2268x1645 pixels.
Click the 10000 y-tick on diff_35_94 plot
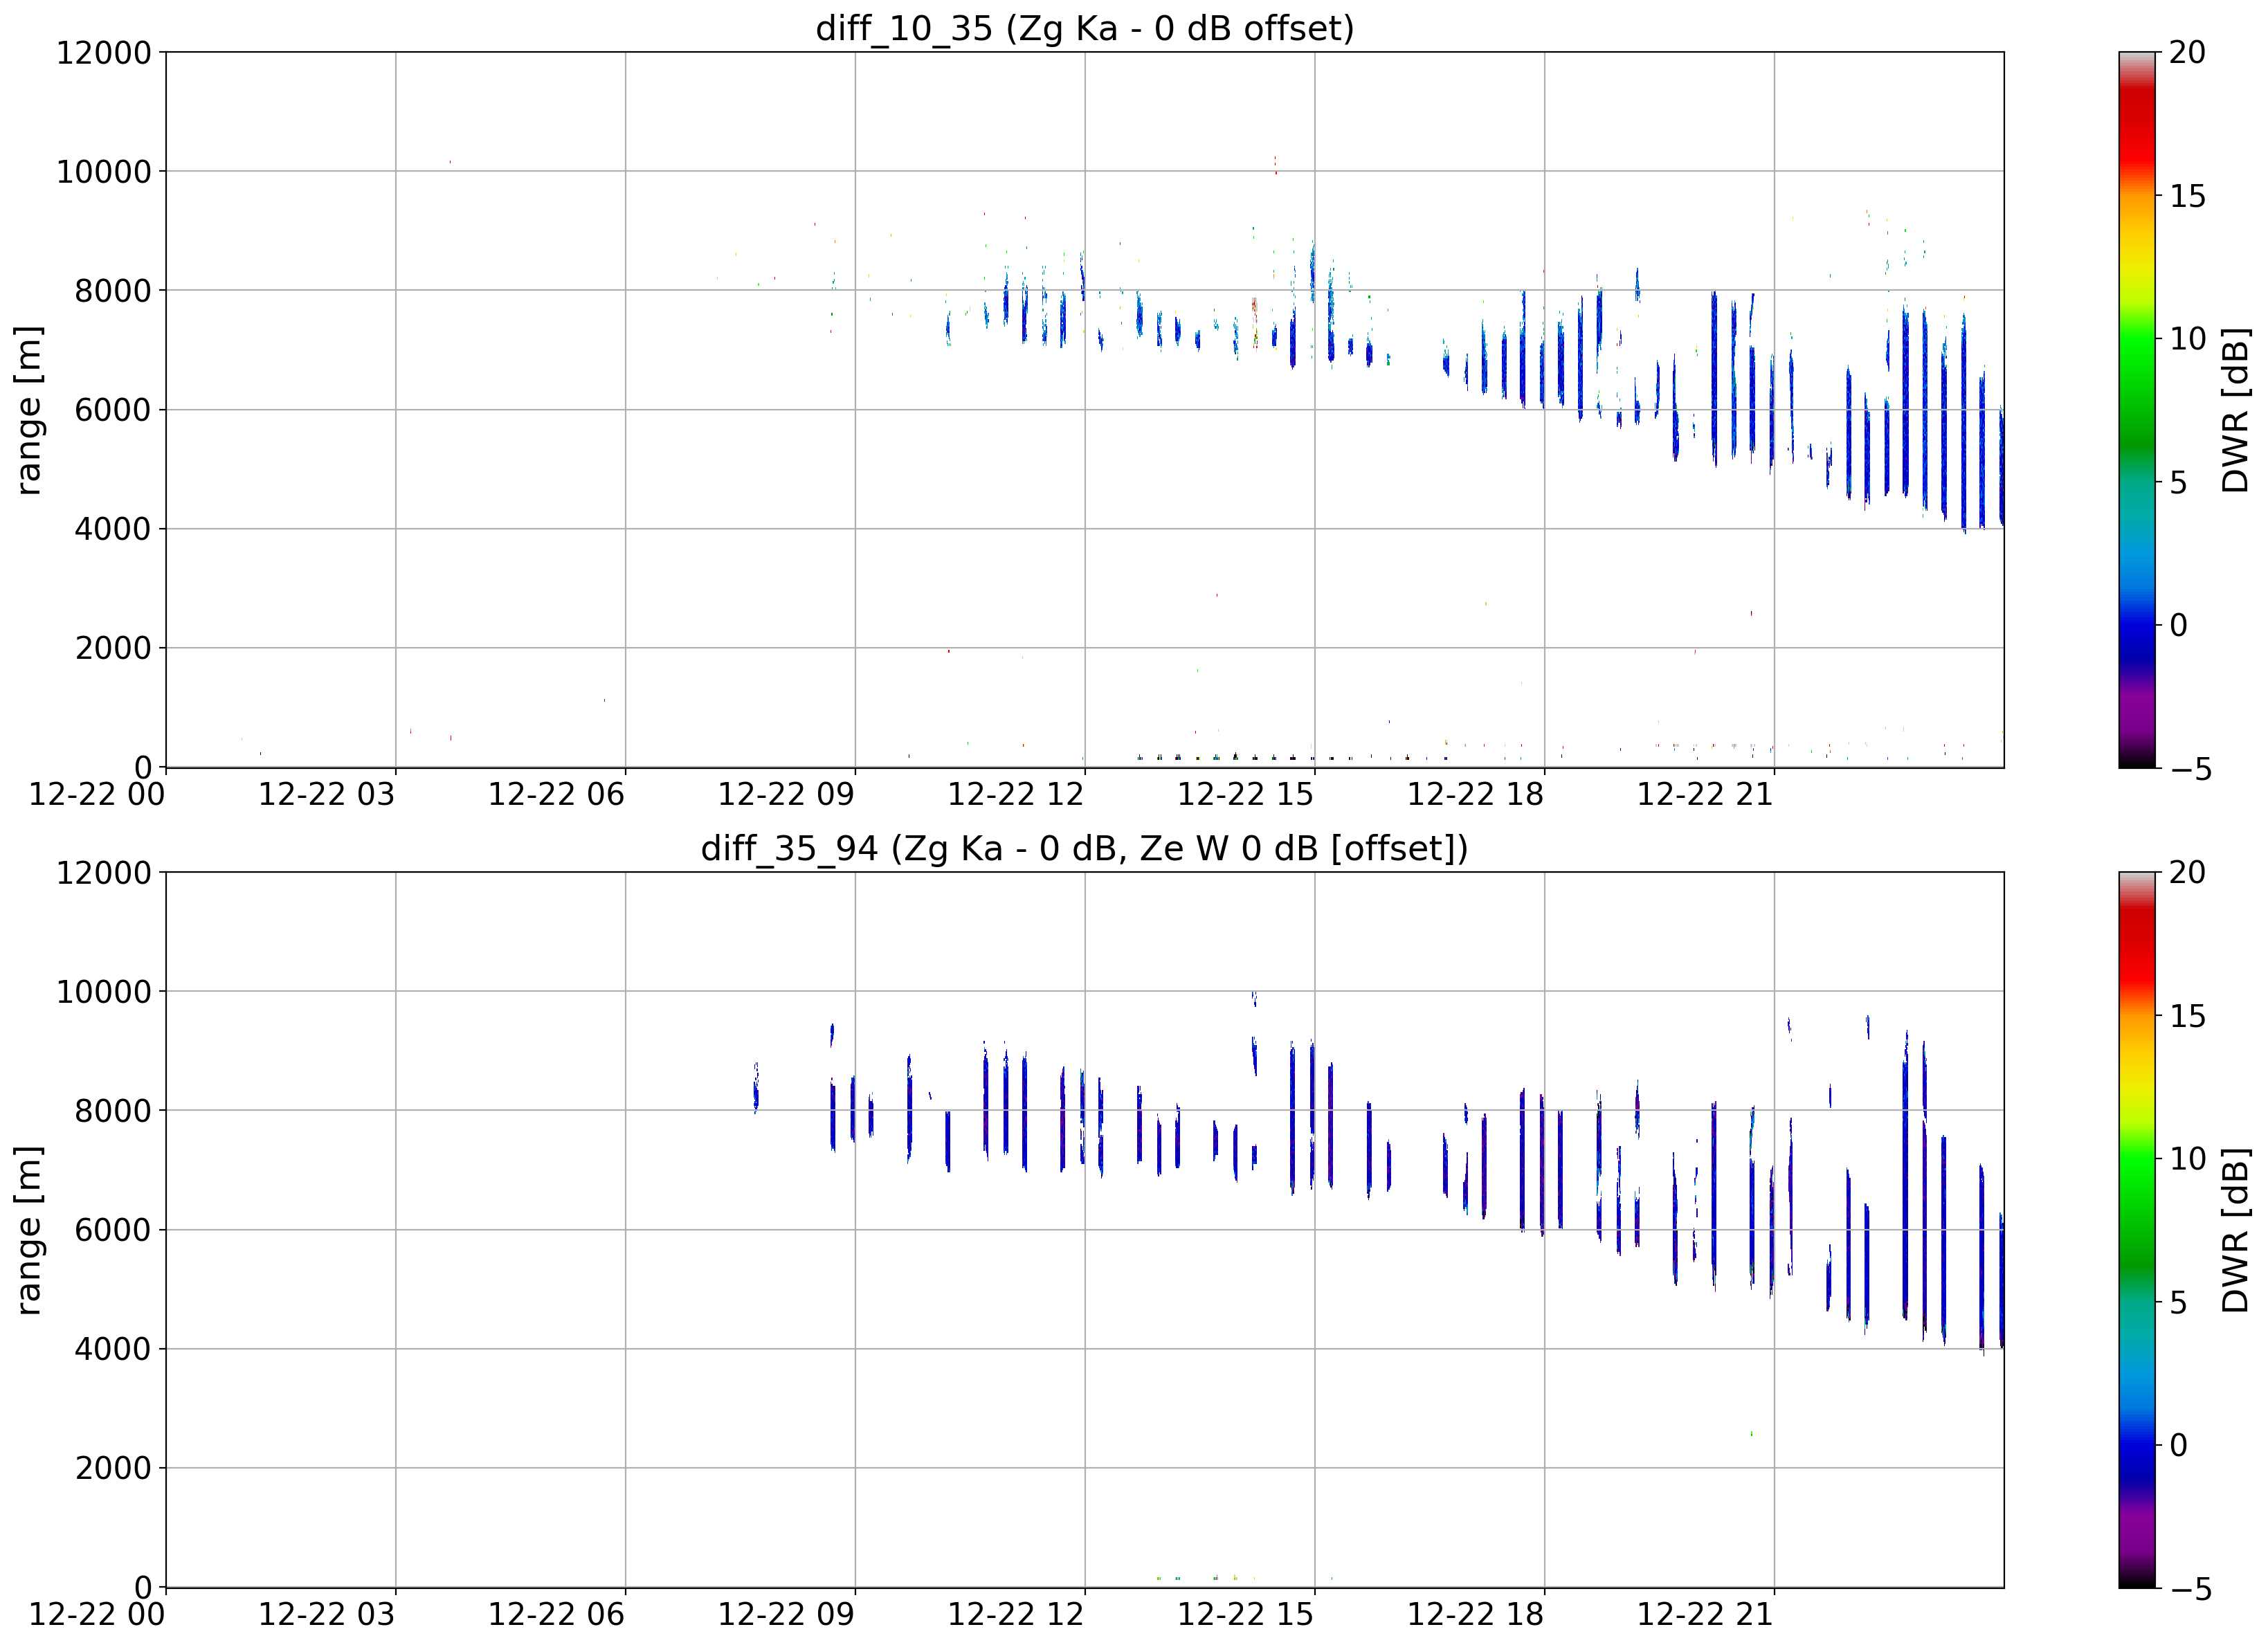pos(104,992)
